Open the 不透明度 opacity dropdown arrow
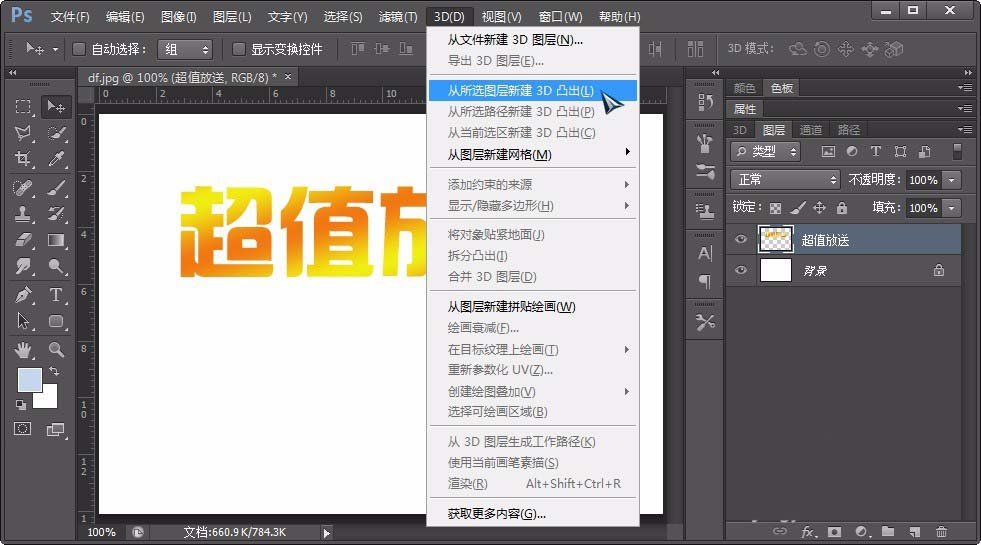 click(952, 180)
